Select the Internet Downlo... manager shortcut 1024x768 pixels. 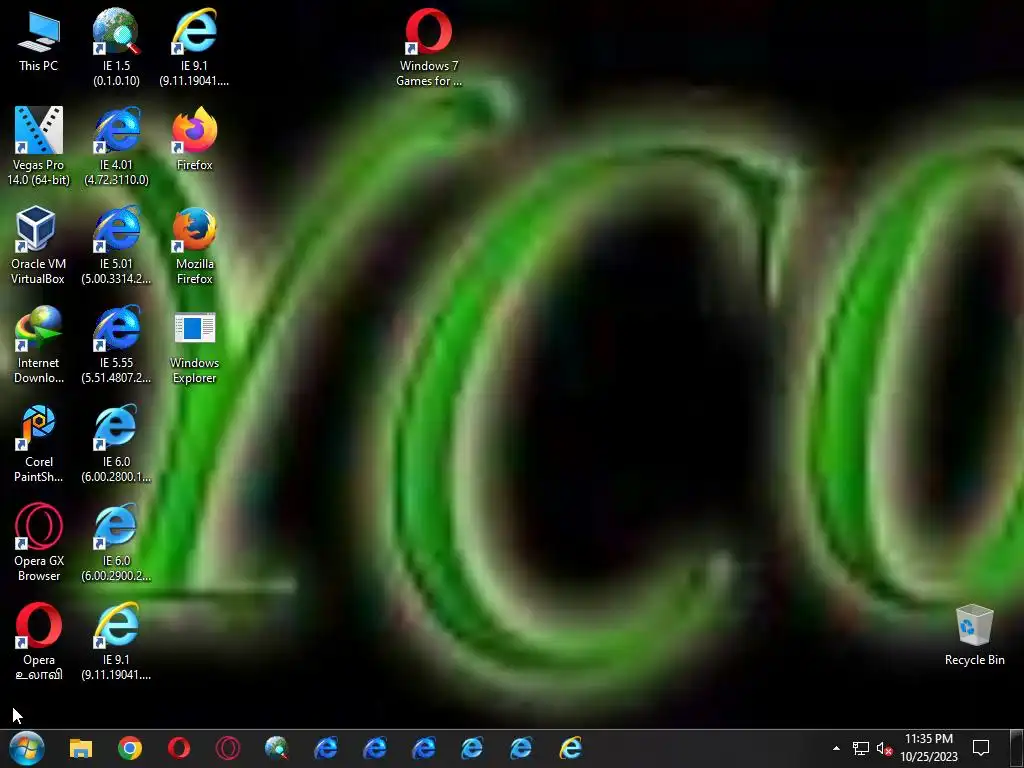click(x=39, y=345)
